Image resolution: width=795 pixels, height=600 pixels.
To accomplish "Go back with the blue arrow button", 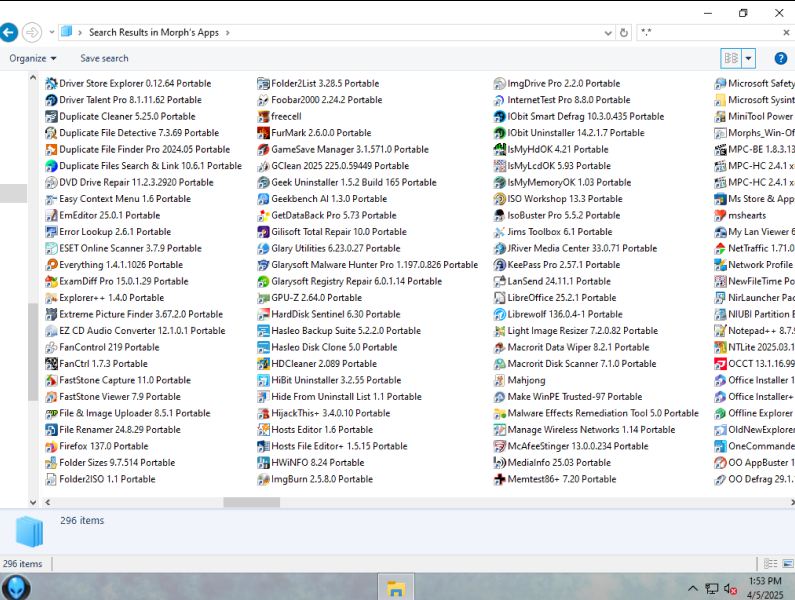I will tap(8, 32).
